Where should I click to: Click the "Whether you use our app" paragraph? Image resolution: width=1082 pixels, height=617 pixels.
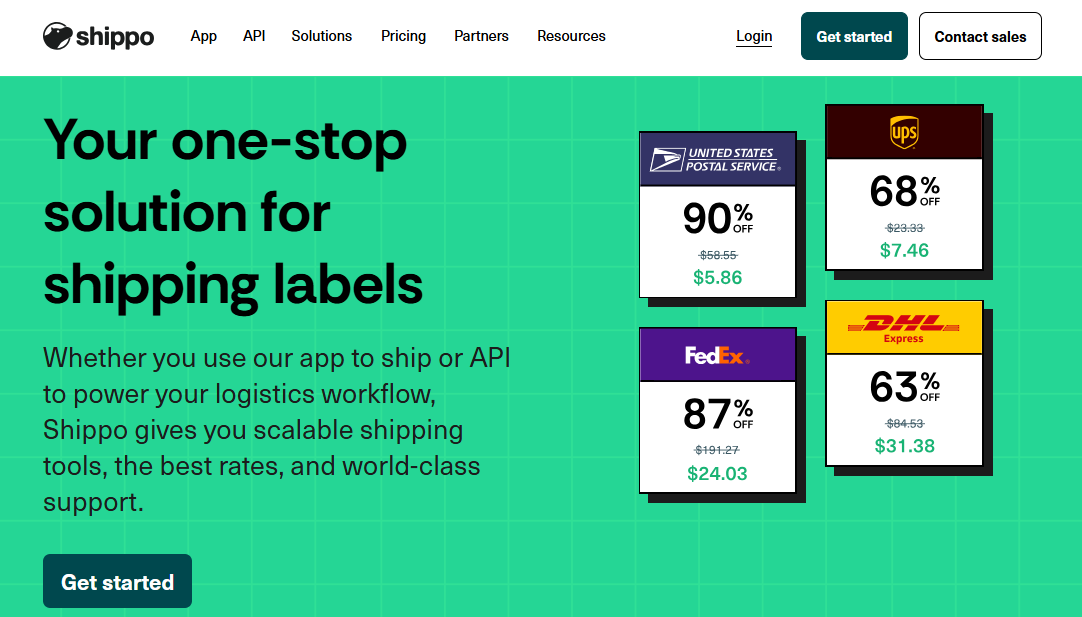tap(277, 430)
